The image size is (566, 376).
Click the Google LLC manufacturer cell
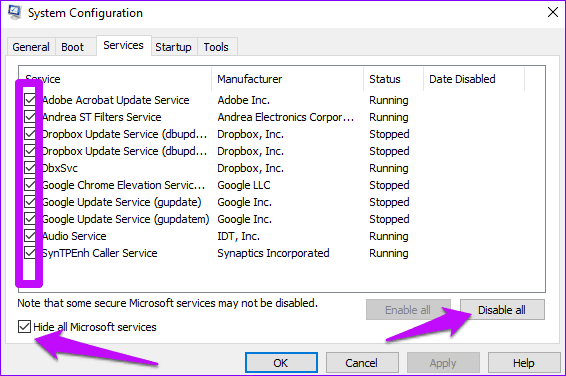tap(244, 185)
